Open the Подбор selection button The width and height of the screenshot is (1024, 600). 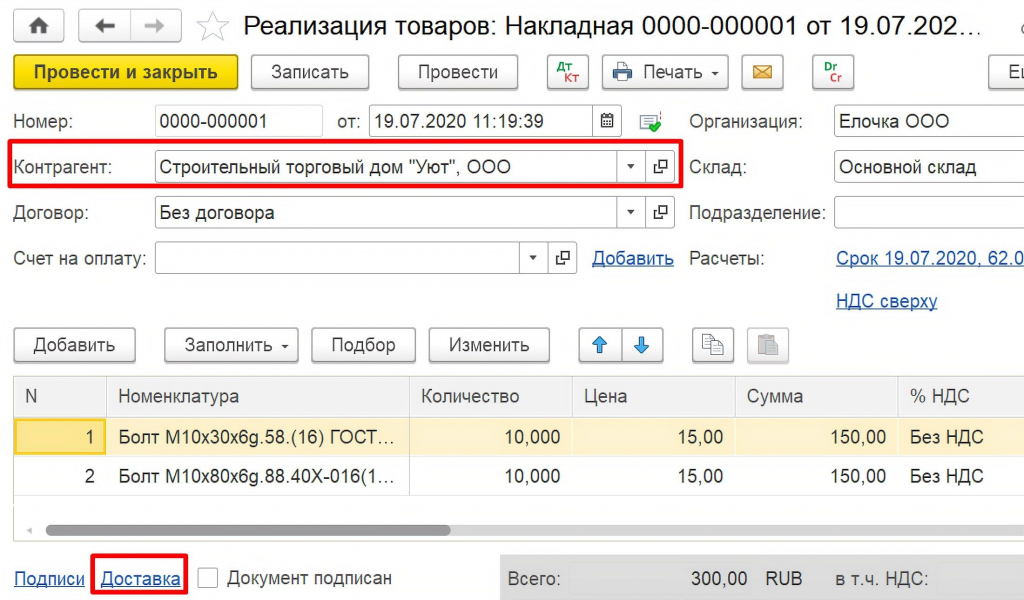click(363, 345)
